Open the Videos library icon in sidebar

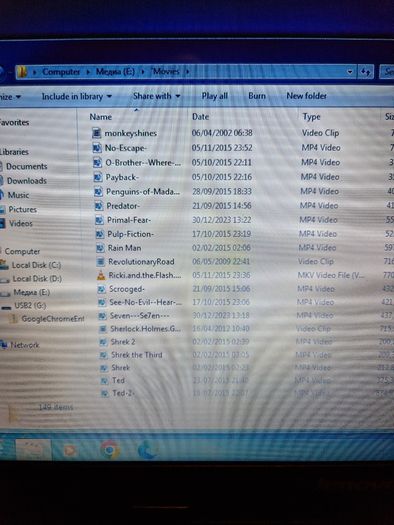2,223
